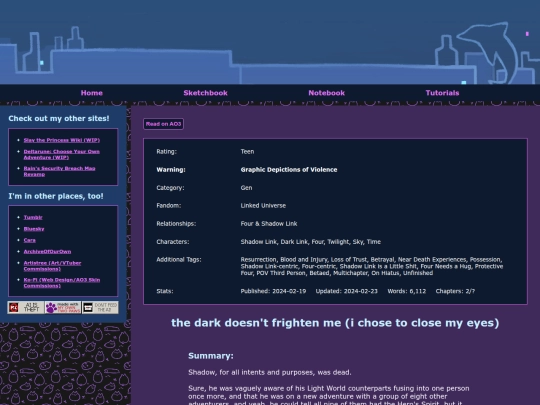This screenshot has height=405, width=540.
Task: Click the Published: 2024-02-19 stat
Action: [x=273, y=291]
